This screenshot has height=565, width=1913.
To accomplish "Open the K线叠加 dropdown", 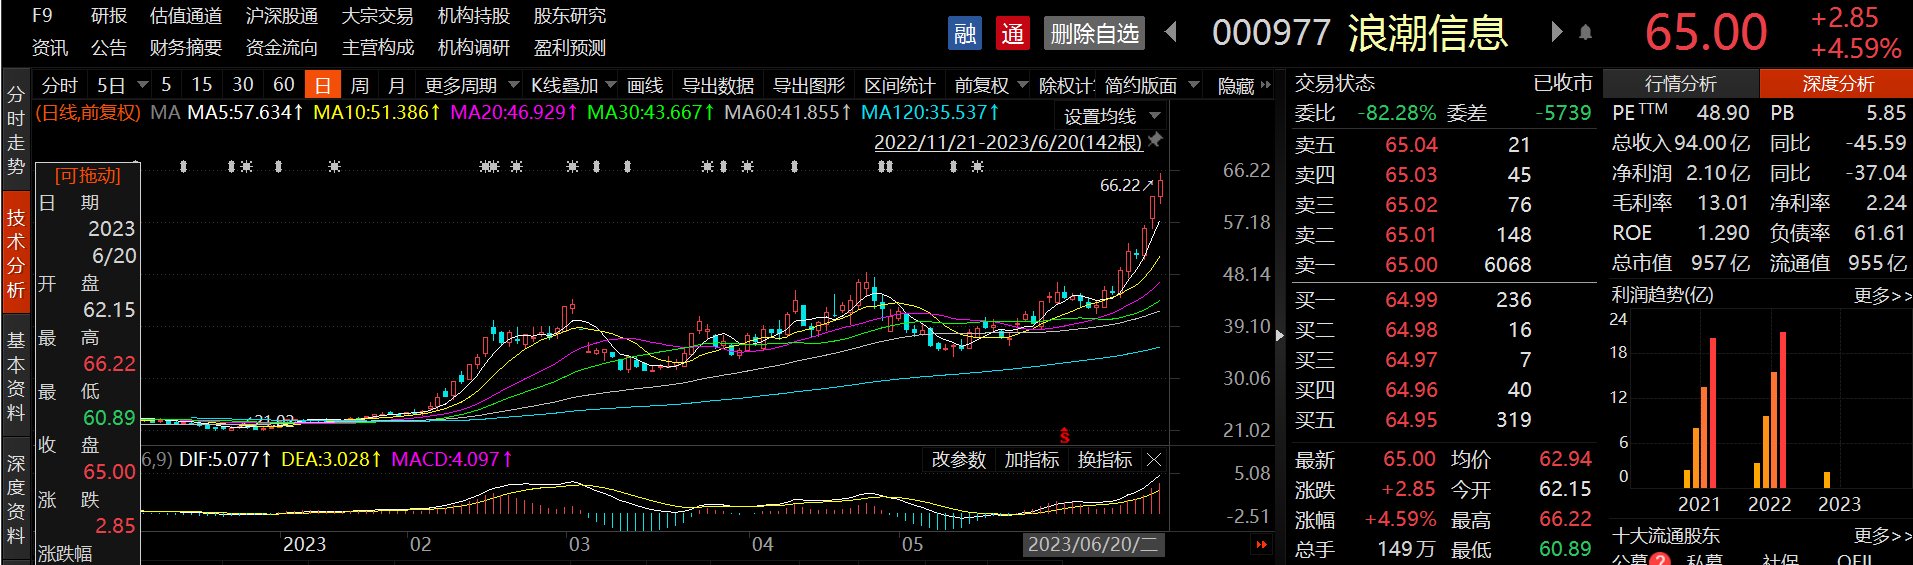I will pyautogui.click(x=611, y=85).
